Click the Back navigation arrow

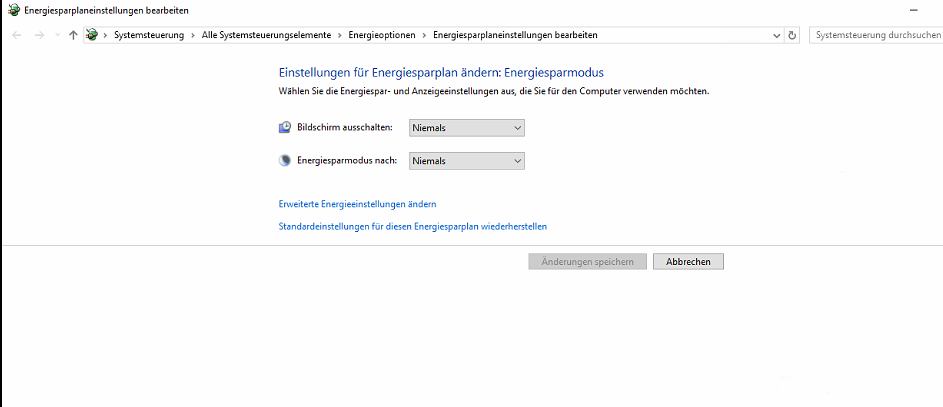click(x=16, y=35)
